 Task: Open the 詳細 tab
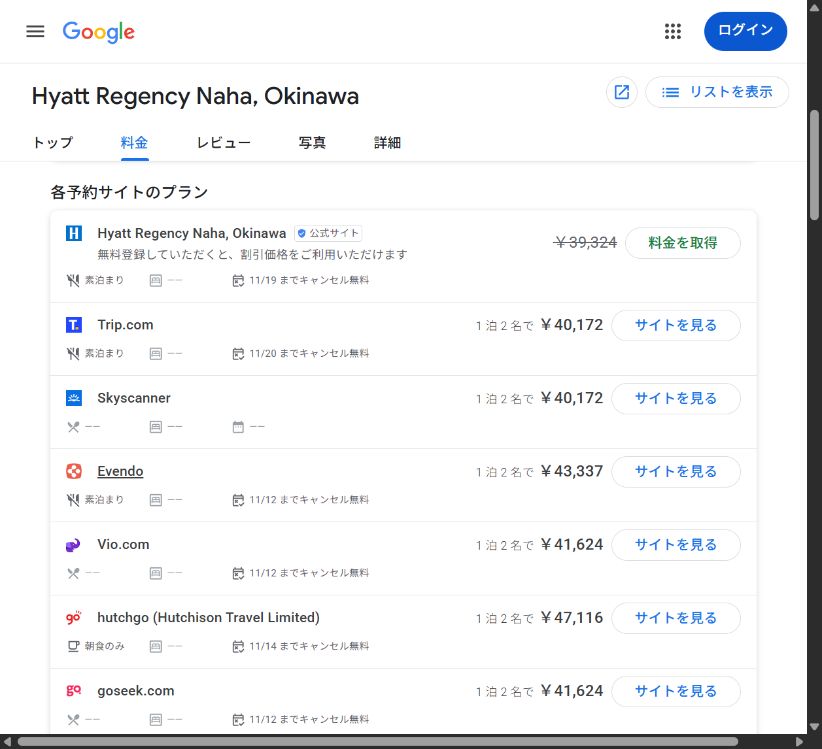point(387,143)
